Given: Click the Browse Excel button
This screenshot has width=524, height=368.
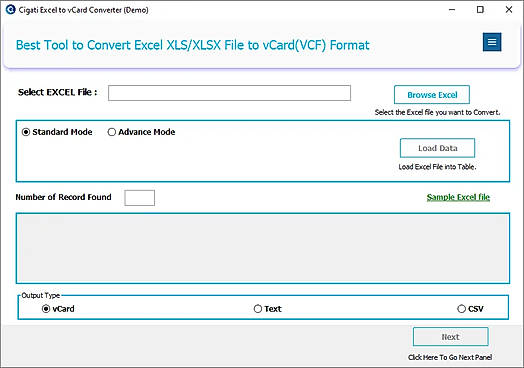Looking at the screenshot, I should coord(432,95).
